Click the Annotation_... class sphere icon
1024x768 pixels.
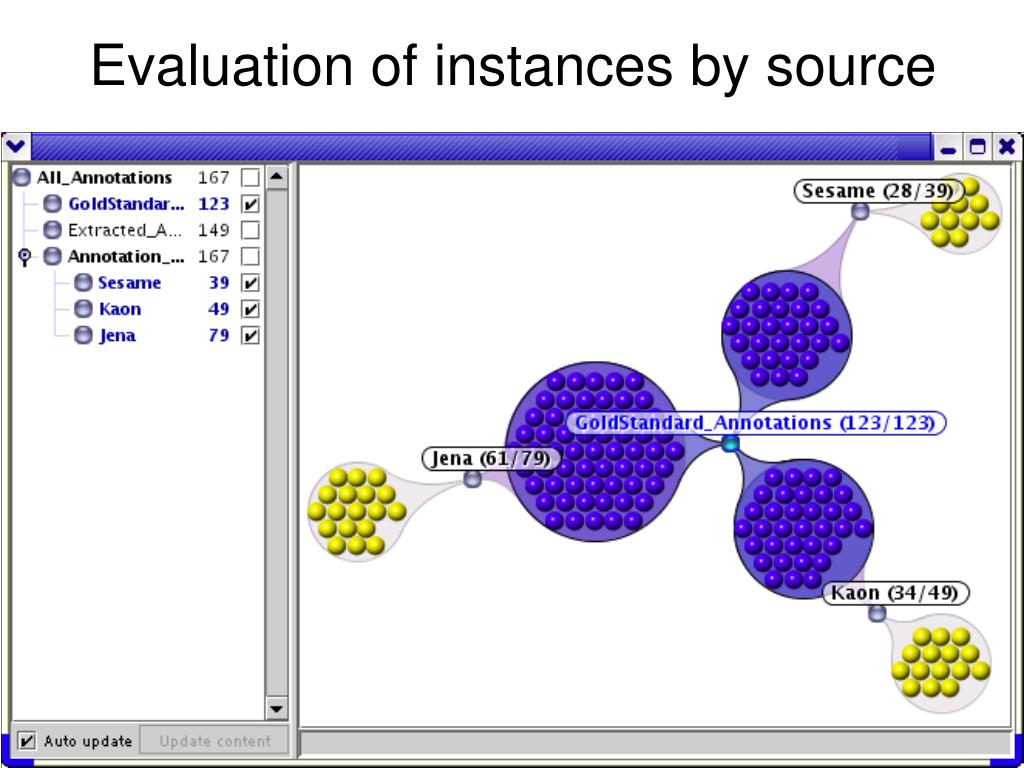point(53,256)
